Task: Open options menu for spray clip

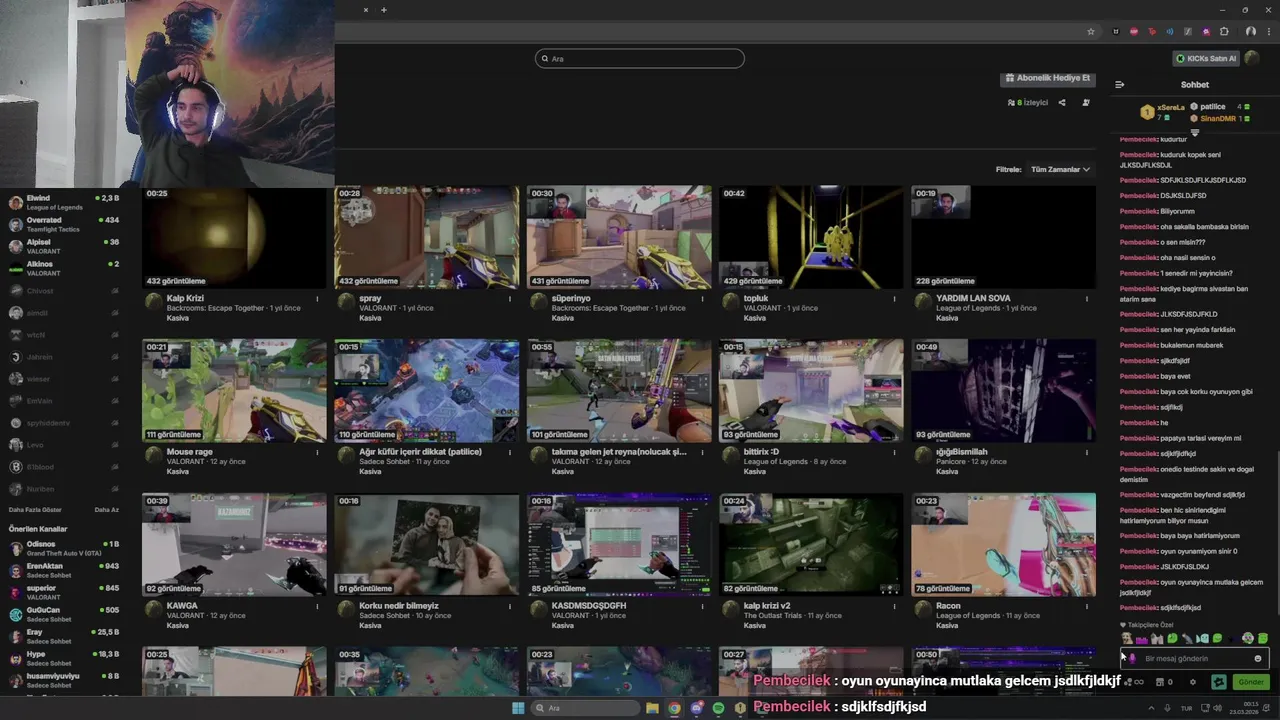Action: click(510, 298)
